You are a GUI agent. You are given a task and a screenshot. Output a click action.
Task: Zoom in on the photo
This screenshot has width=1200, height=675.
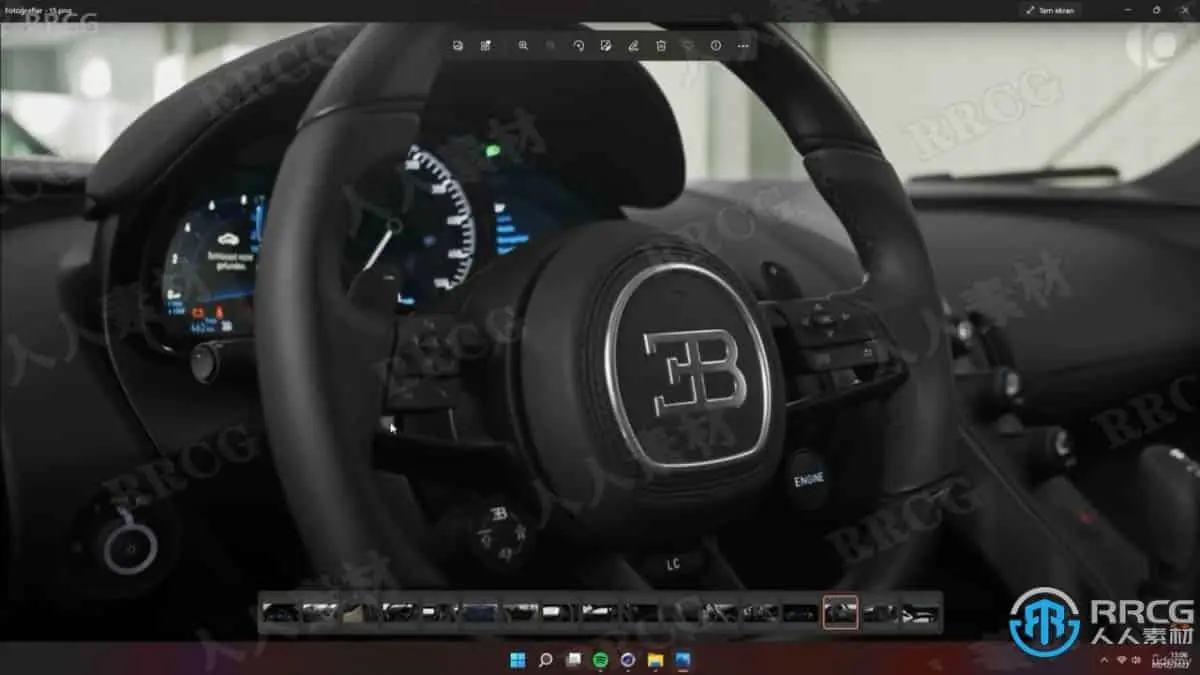point(523,46)
